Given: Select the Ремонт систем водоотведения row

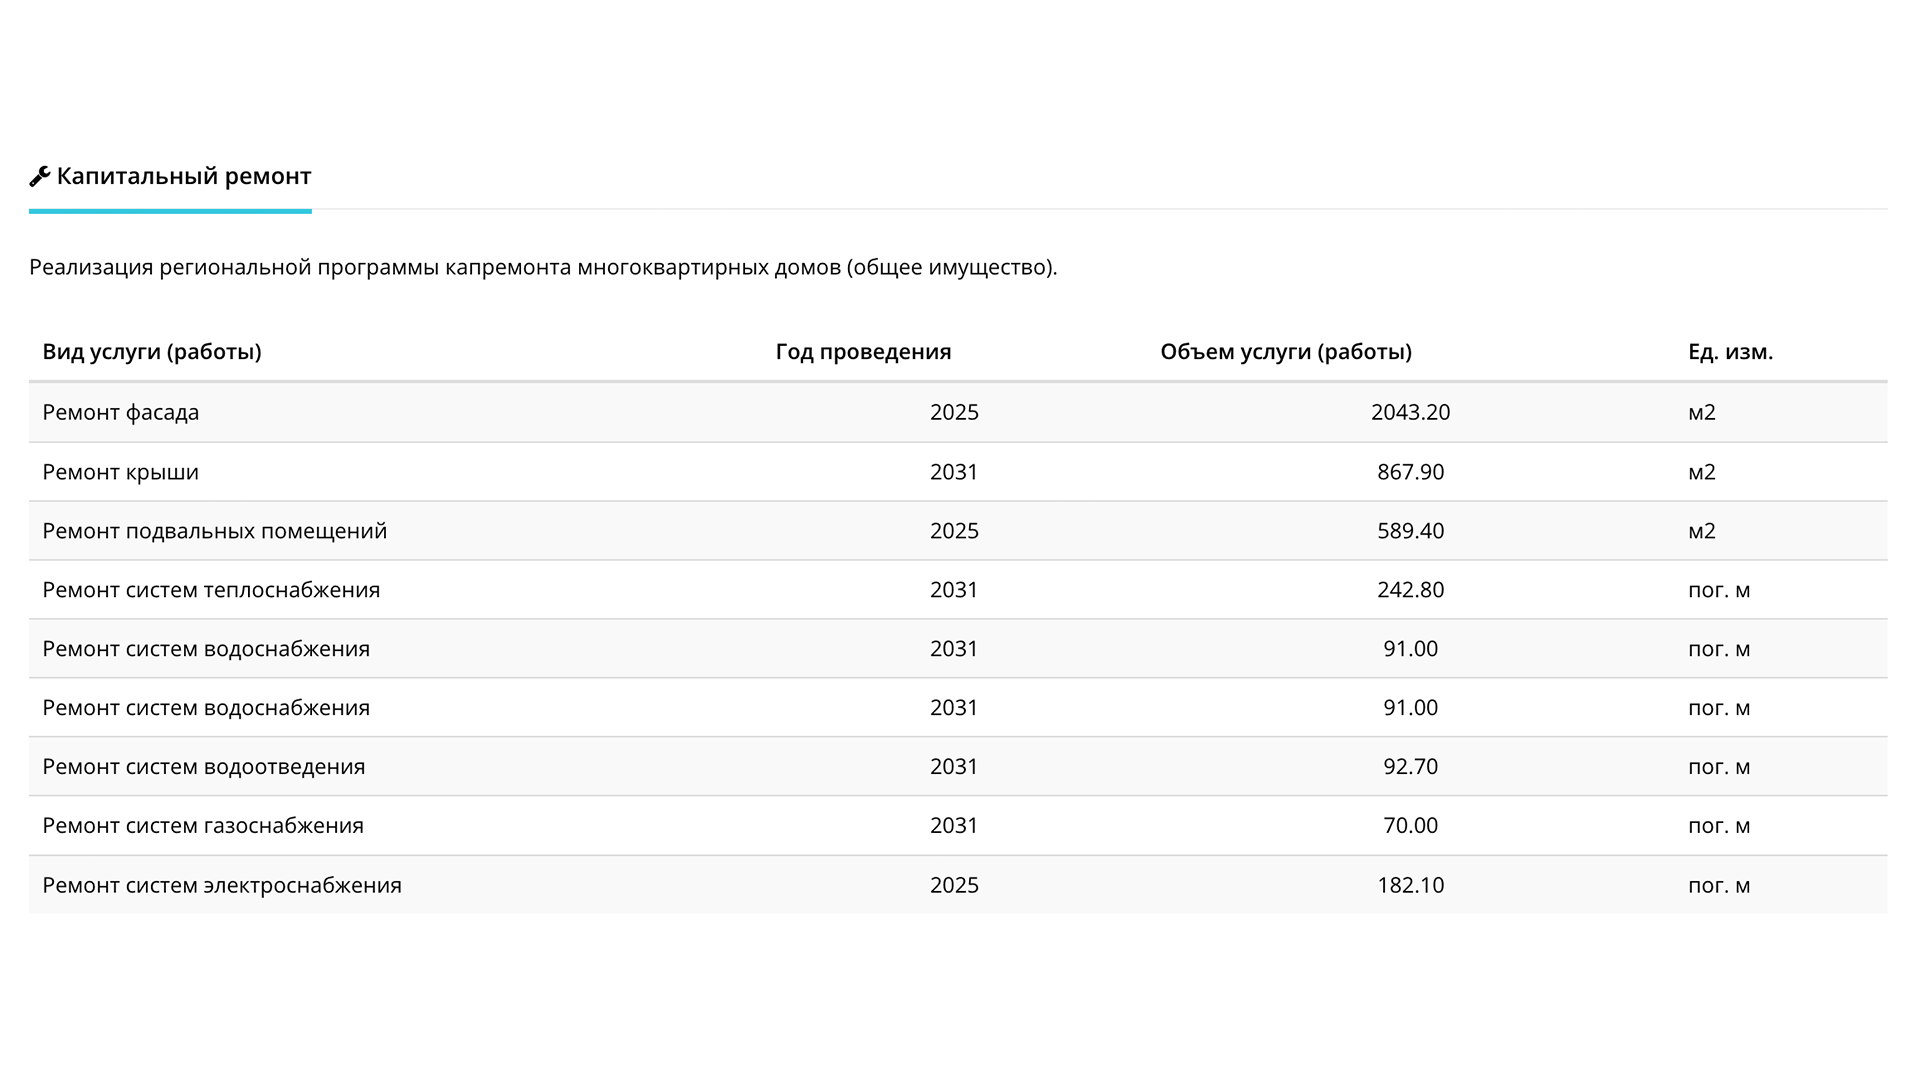Looking at the screenshot, I should [x=204, y=767].
